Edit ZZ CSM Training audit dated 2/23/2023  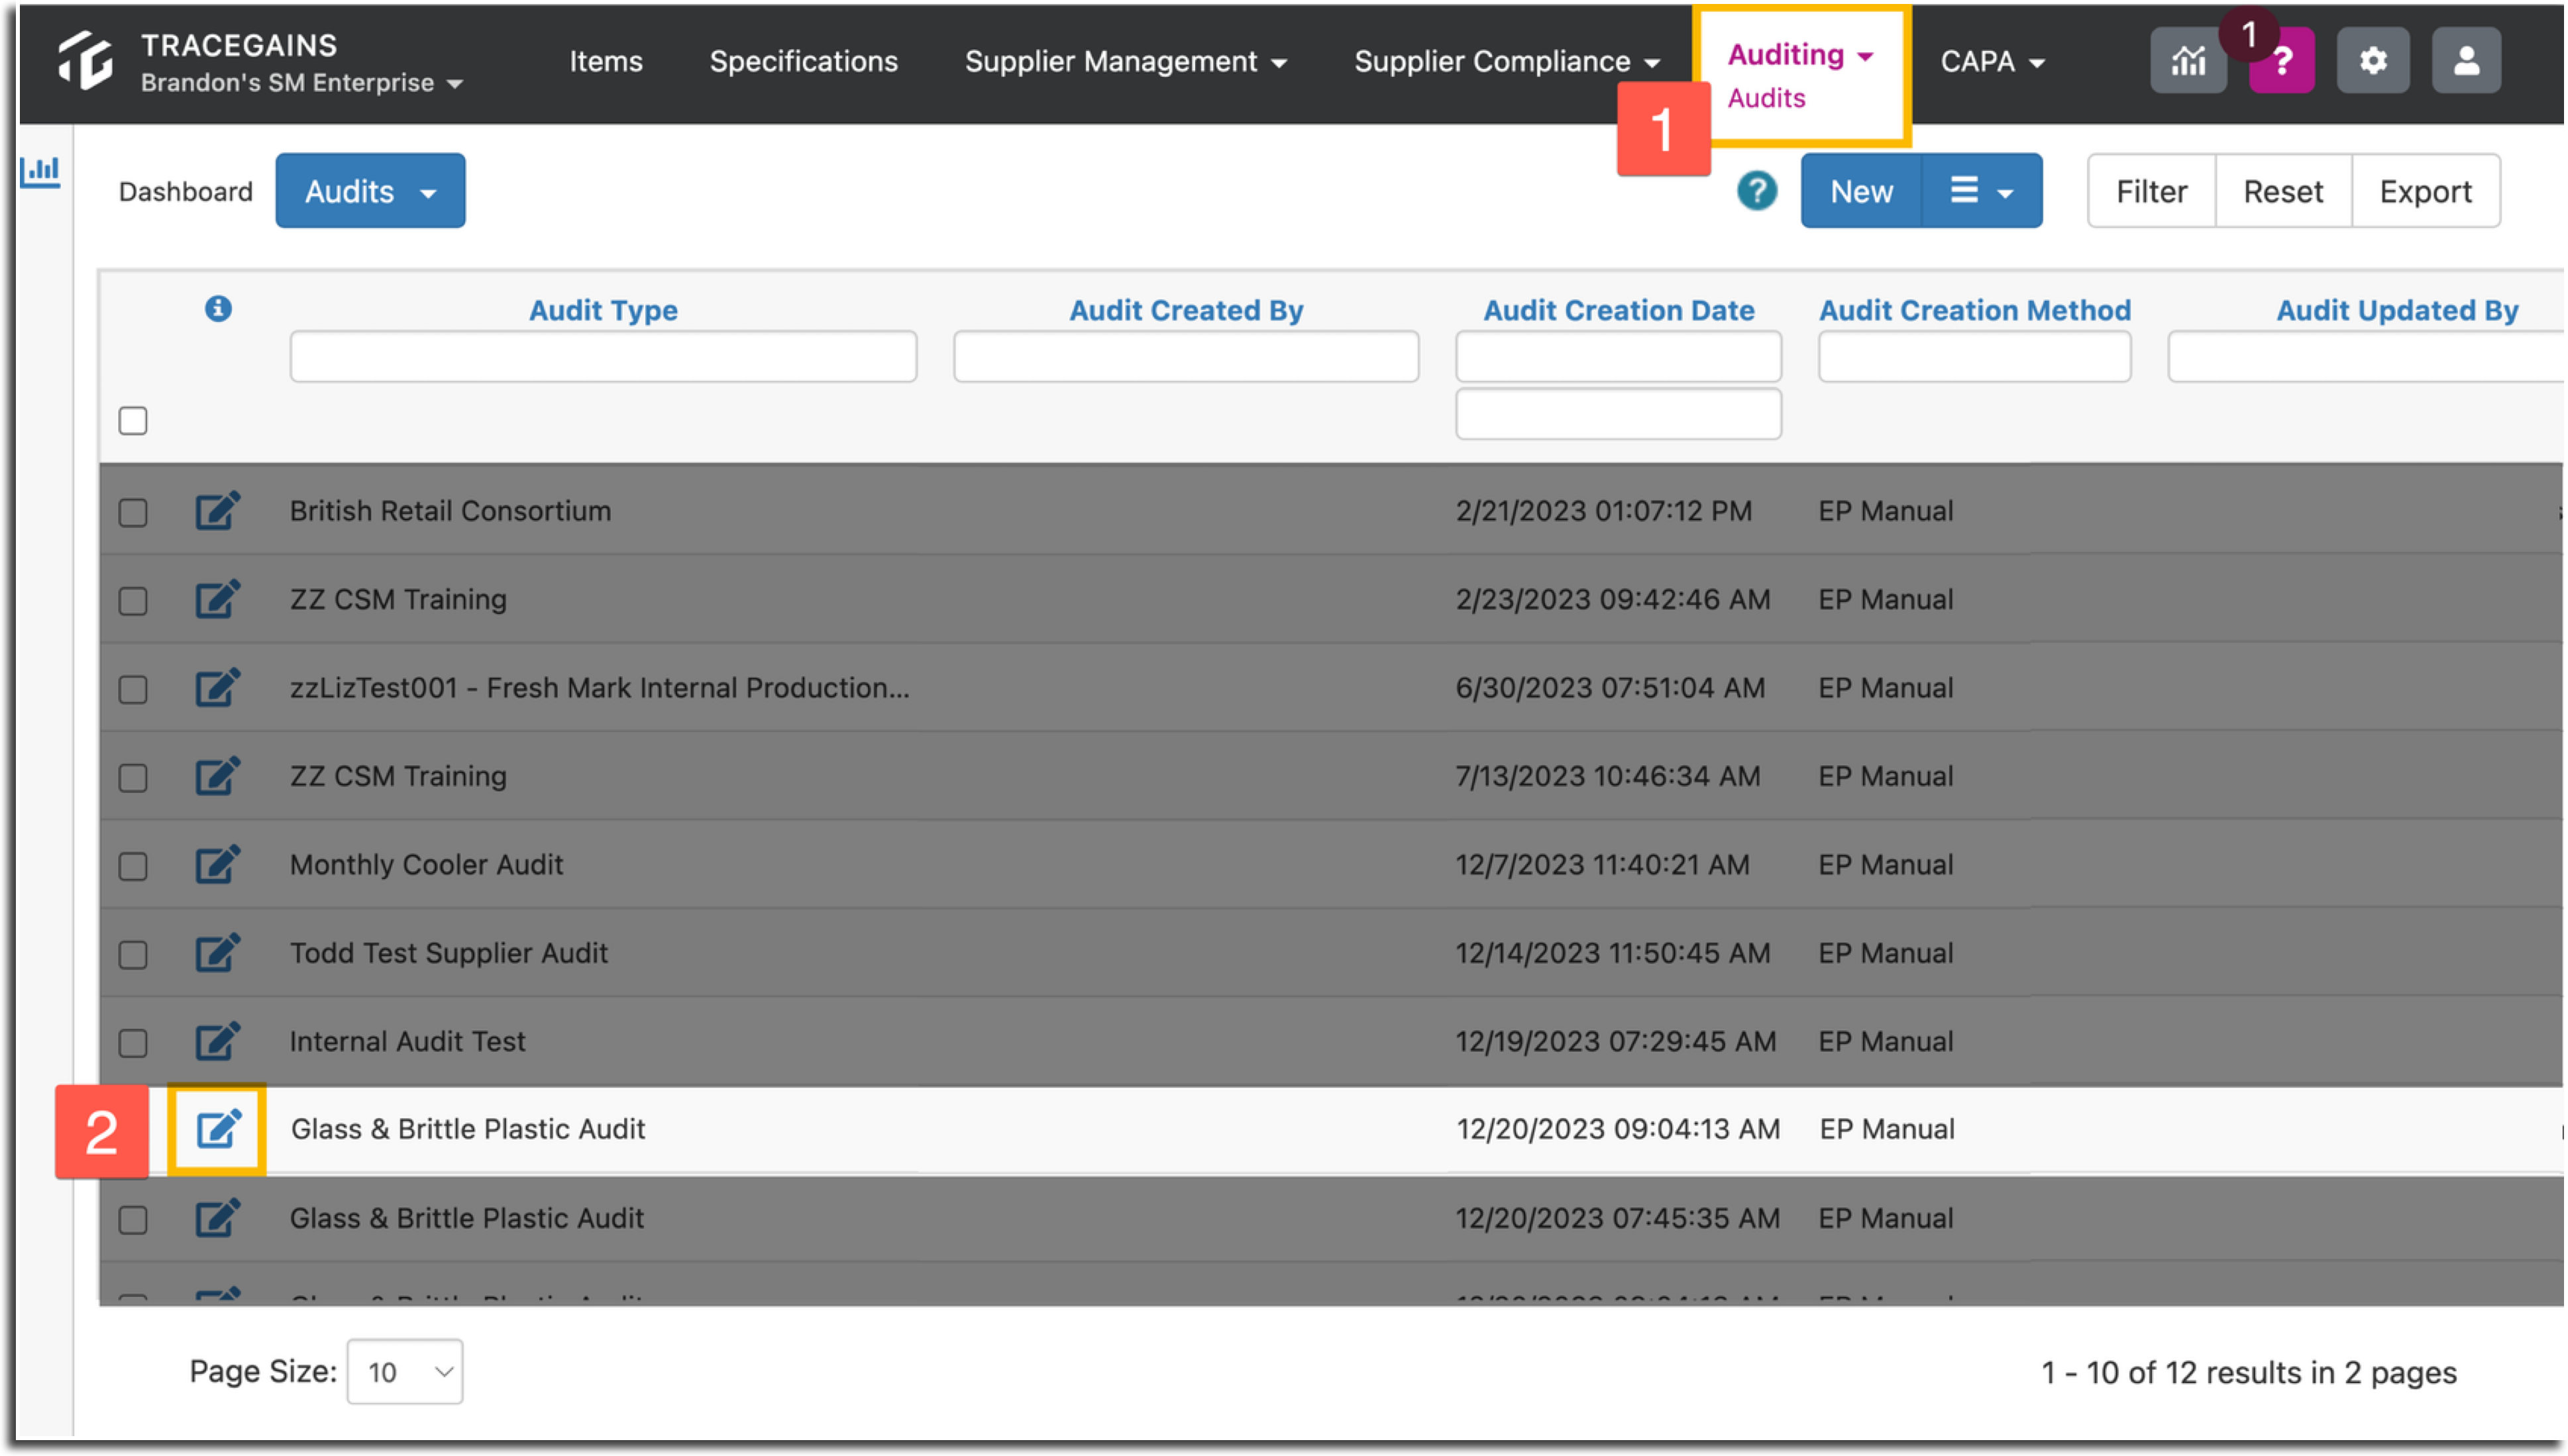click(218, 599)
